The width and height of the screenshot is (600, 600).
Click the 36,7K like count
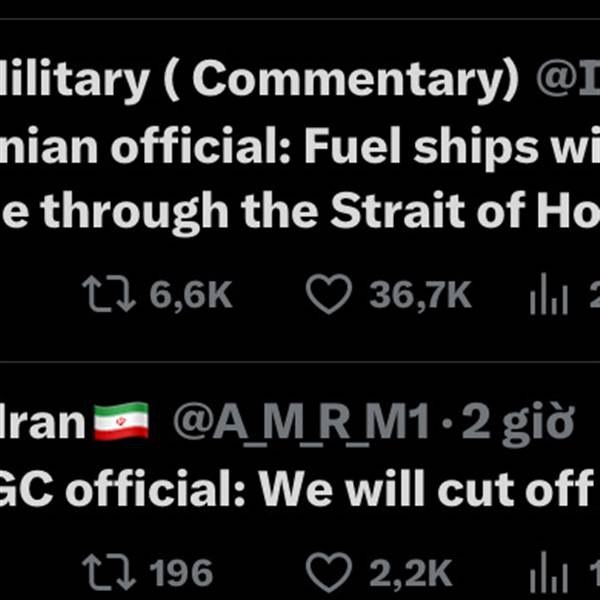(420, 295)
